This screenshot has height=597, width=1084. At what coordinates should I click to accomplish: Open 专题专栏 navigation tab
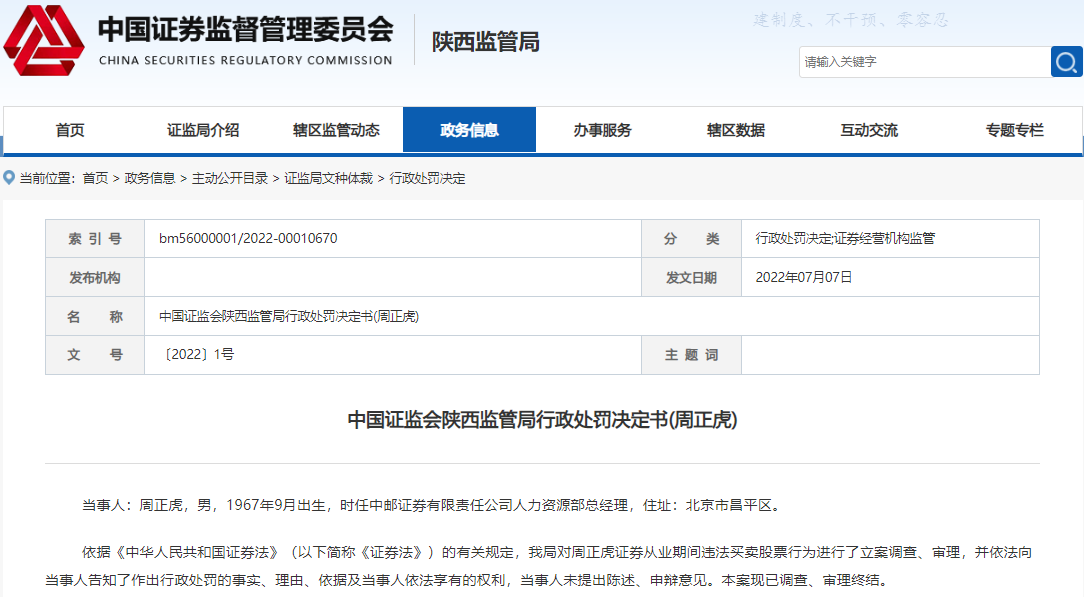1014,130
